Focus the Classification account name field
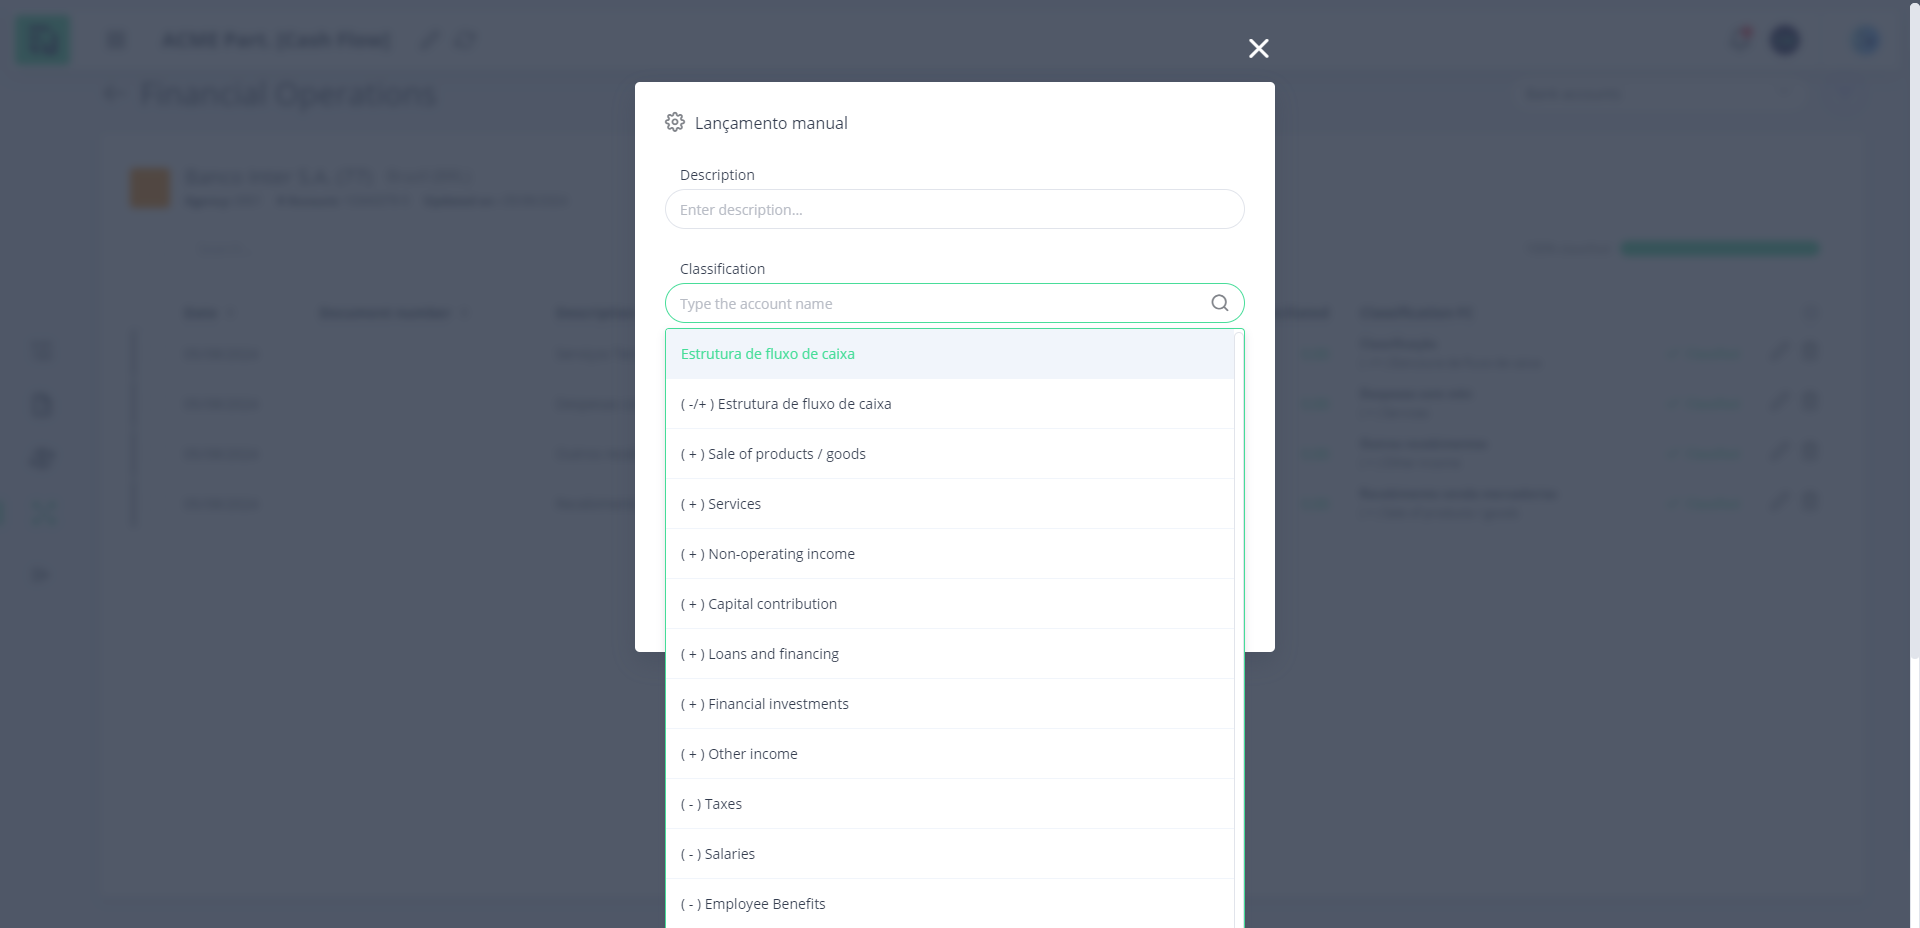The width and height of the screenshot is (1920, 928). tap(954, 303)
